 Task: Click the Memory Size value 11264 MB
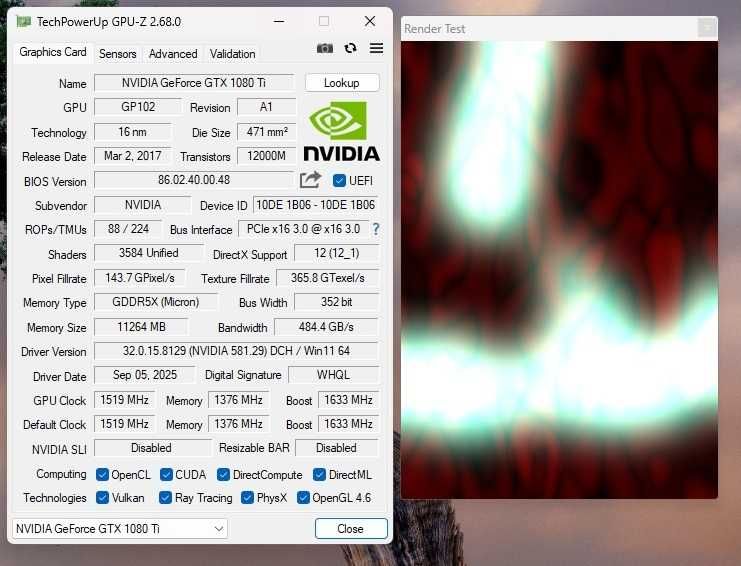click(x=141, y=327)
